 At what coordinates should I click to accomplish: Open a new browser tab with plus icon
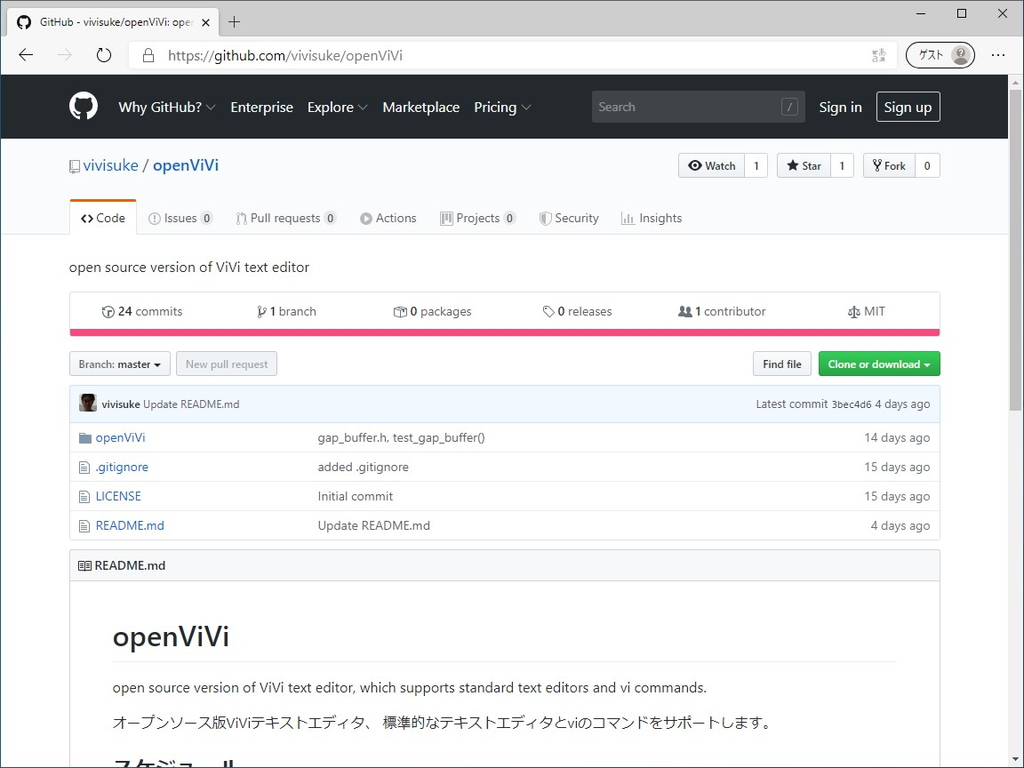(x=234, y=21)
